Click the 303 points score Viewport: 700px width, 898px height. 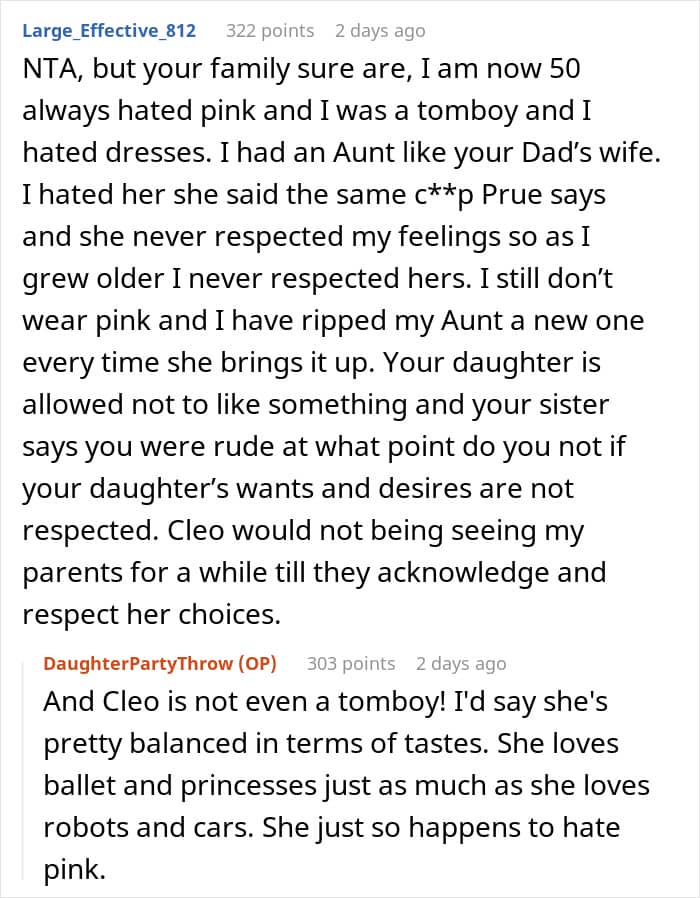(x=351, y=664)
